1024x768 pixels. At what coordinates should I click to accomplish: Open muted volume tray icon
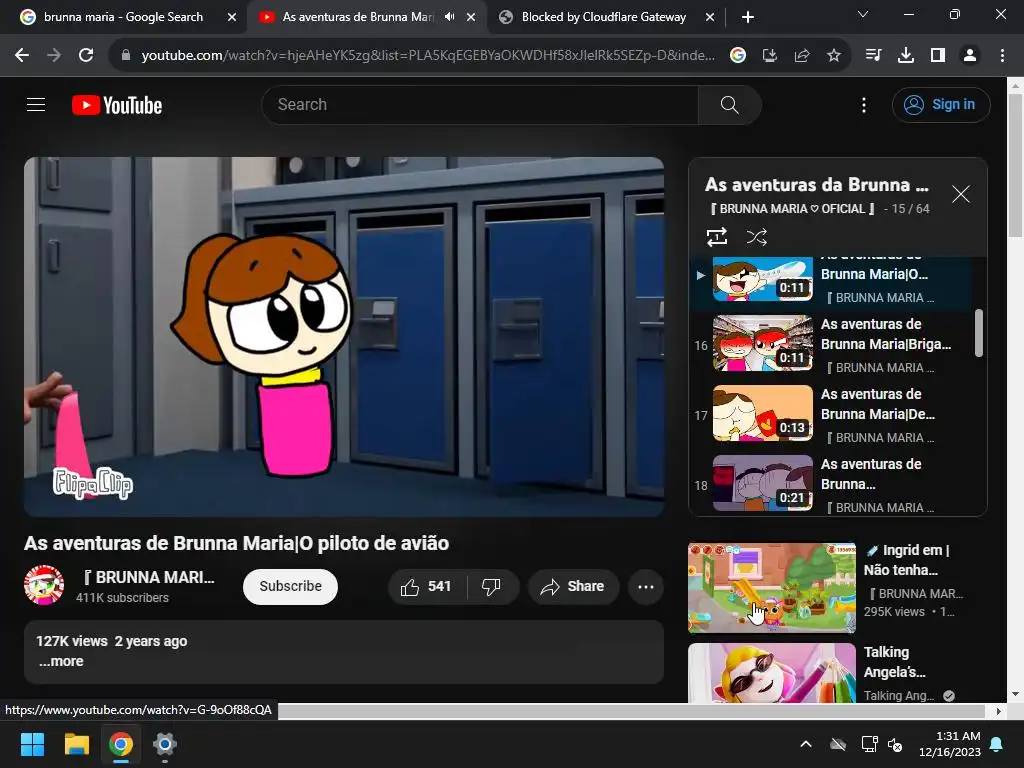(895, 744)
